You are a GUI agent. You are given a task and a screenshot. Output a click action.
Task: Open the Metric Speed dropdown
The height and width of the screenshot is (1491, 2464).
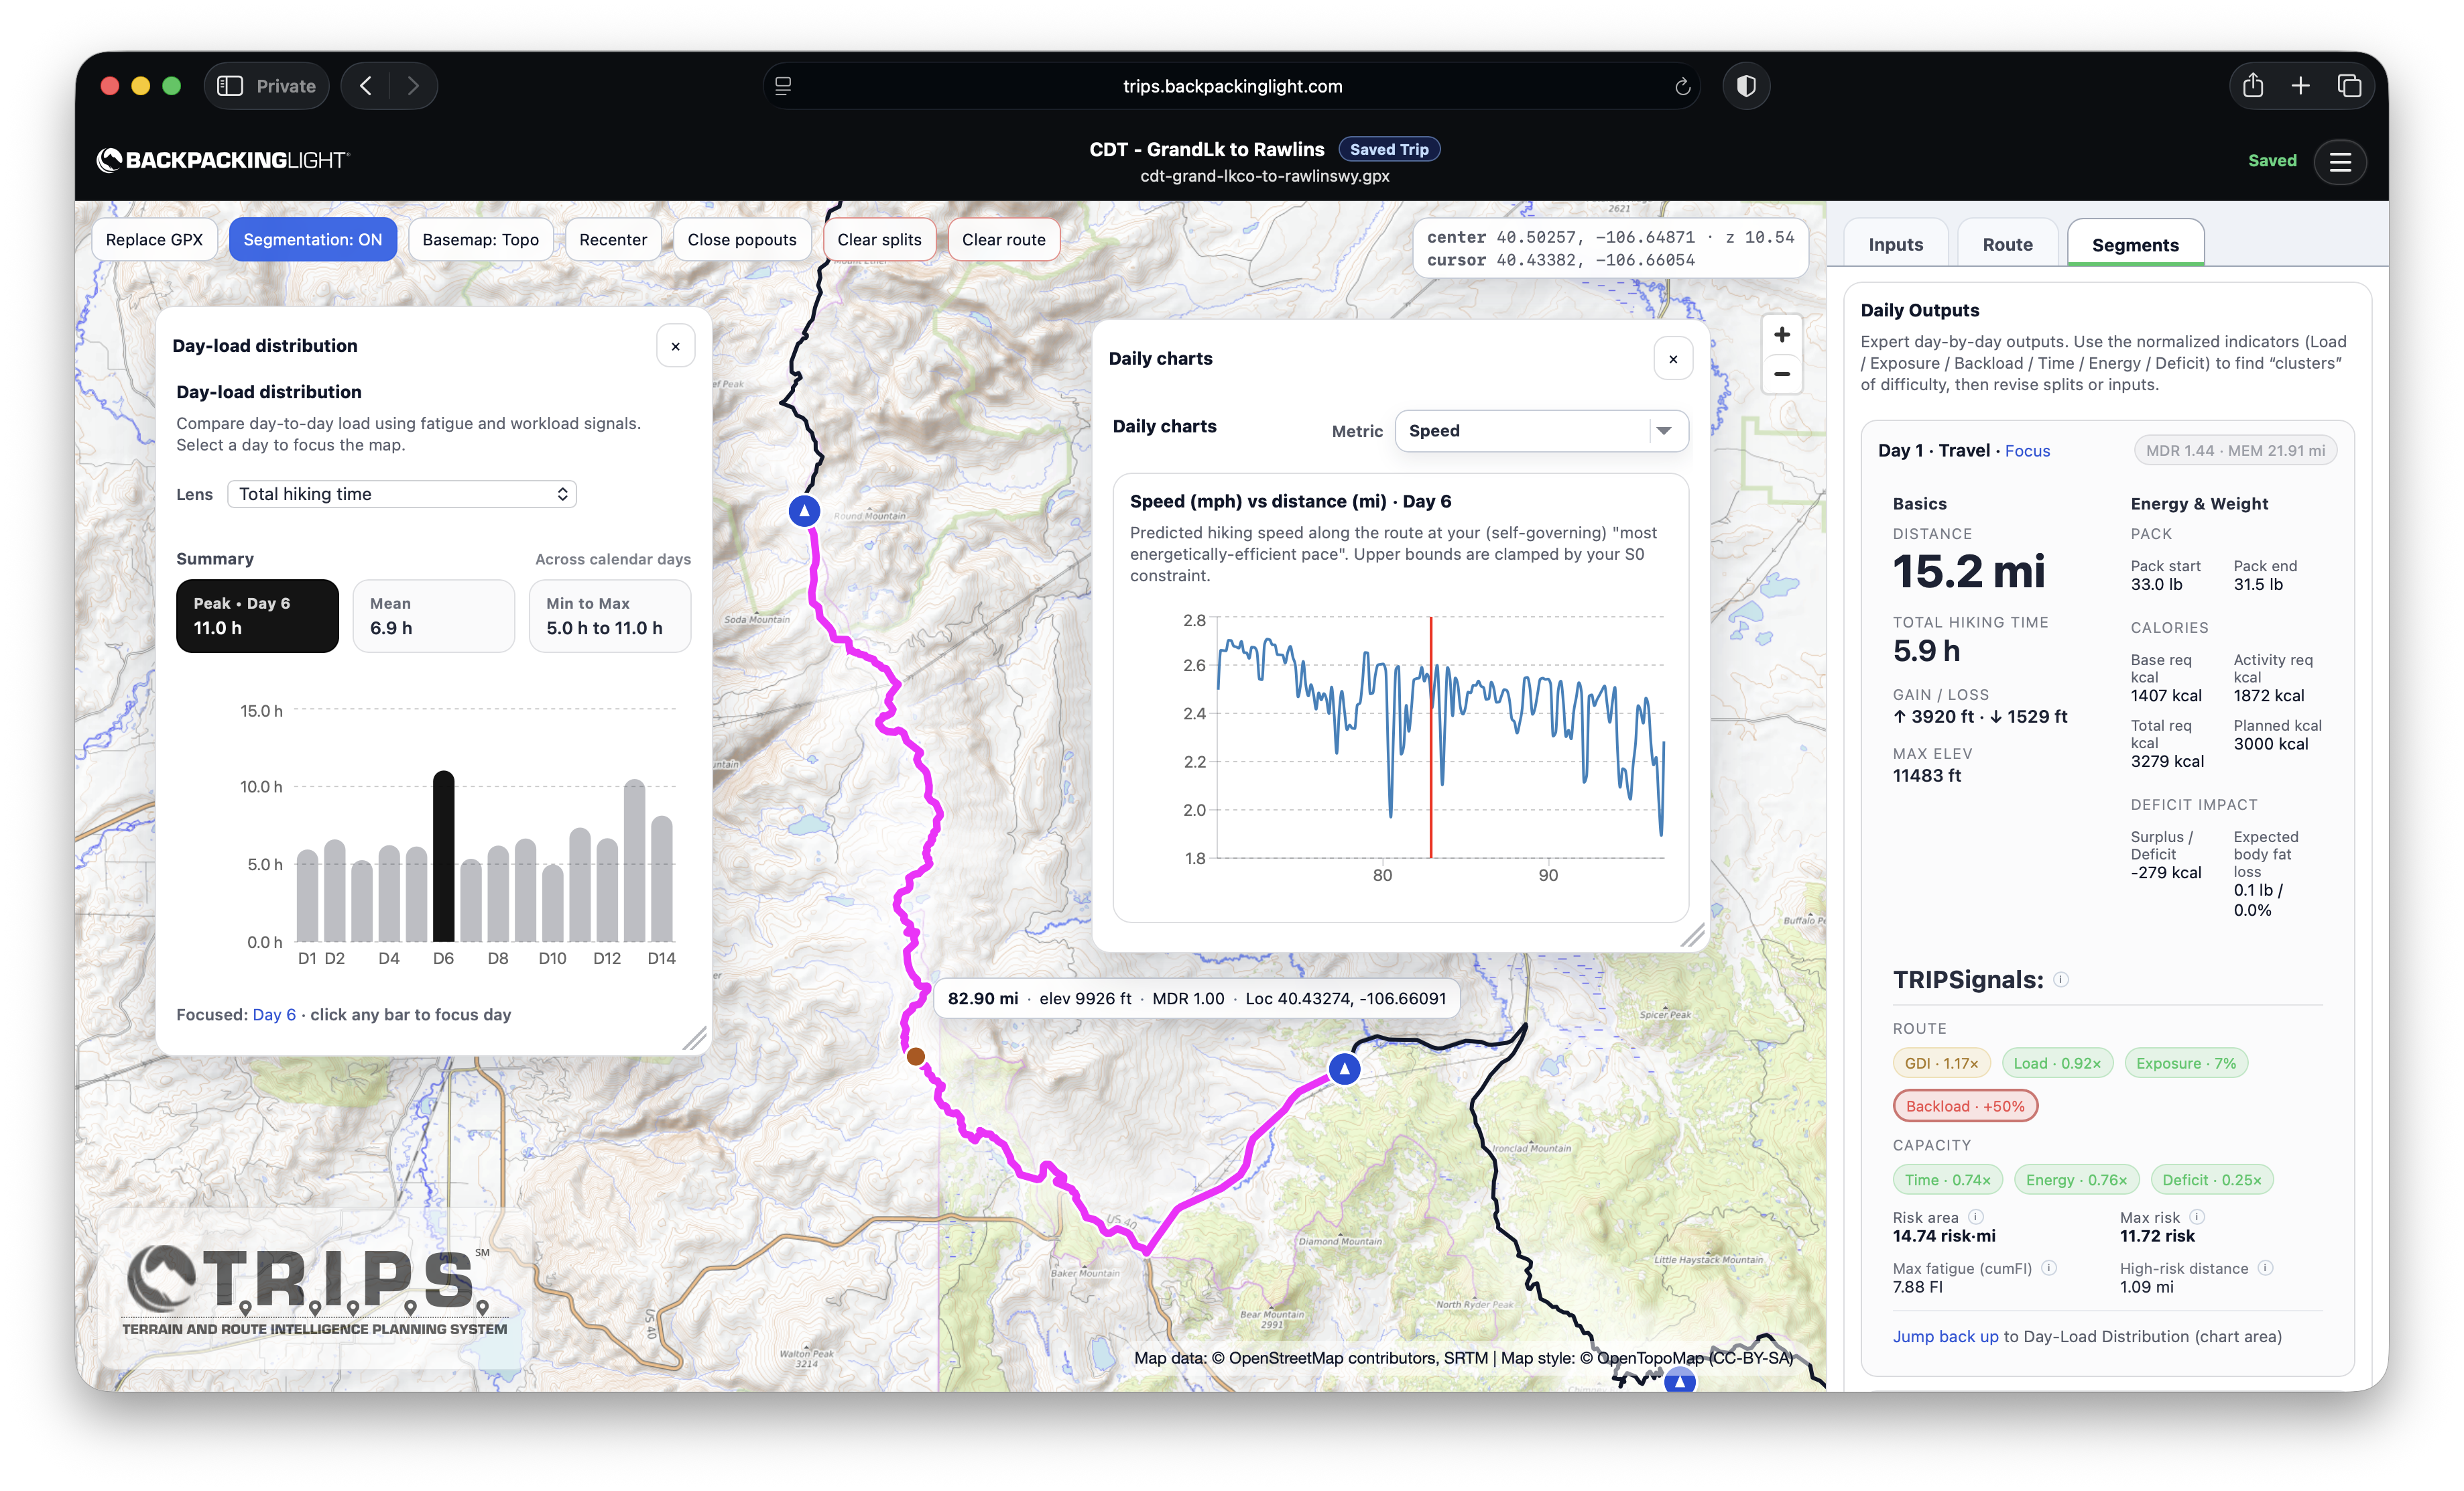1541,431
